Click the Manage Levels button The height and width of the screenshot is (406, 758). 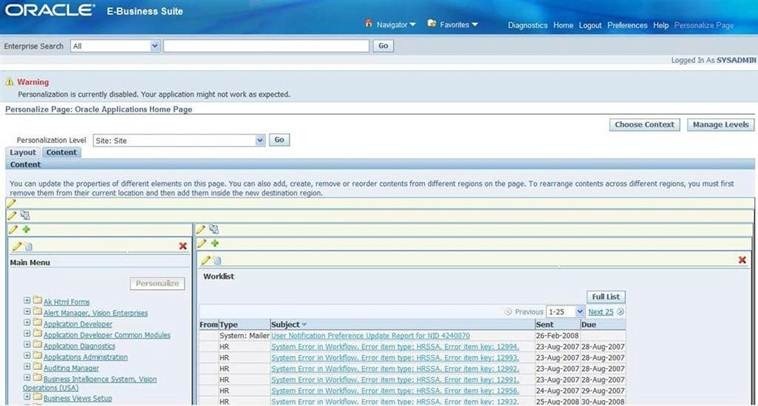tap(720, 125)
